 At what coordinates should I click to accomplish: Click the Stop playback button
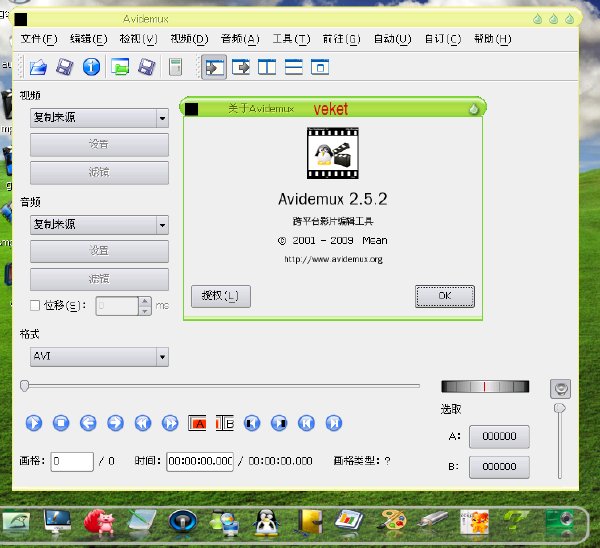coord(61,423)
